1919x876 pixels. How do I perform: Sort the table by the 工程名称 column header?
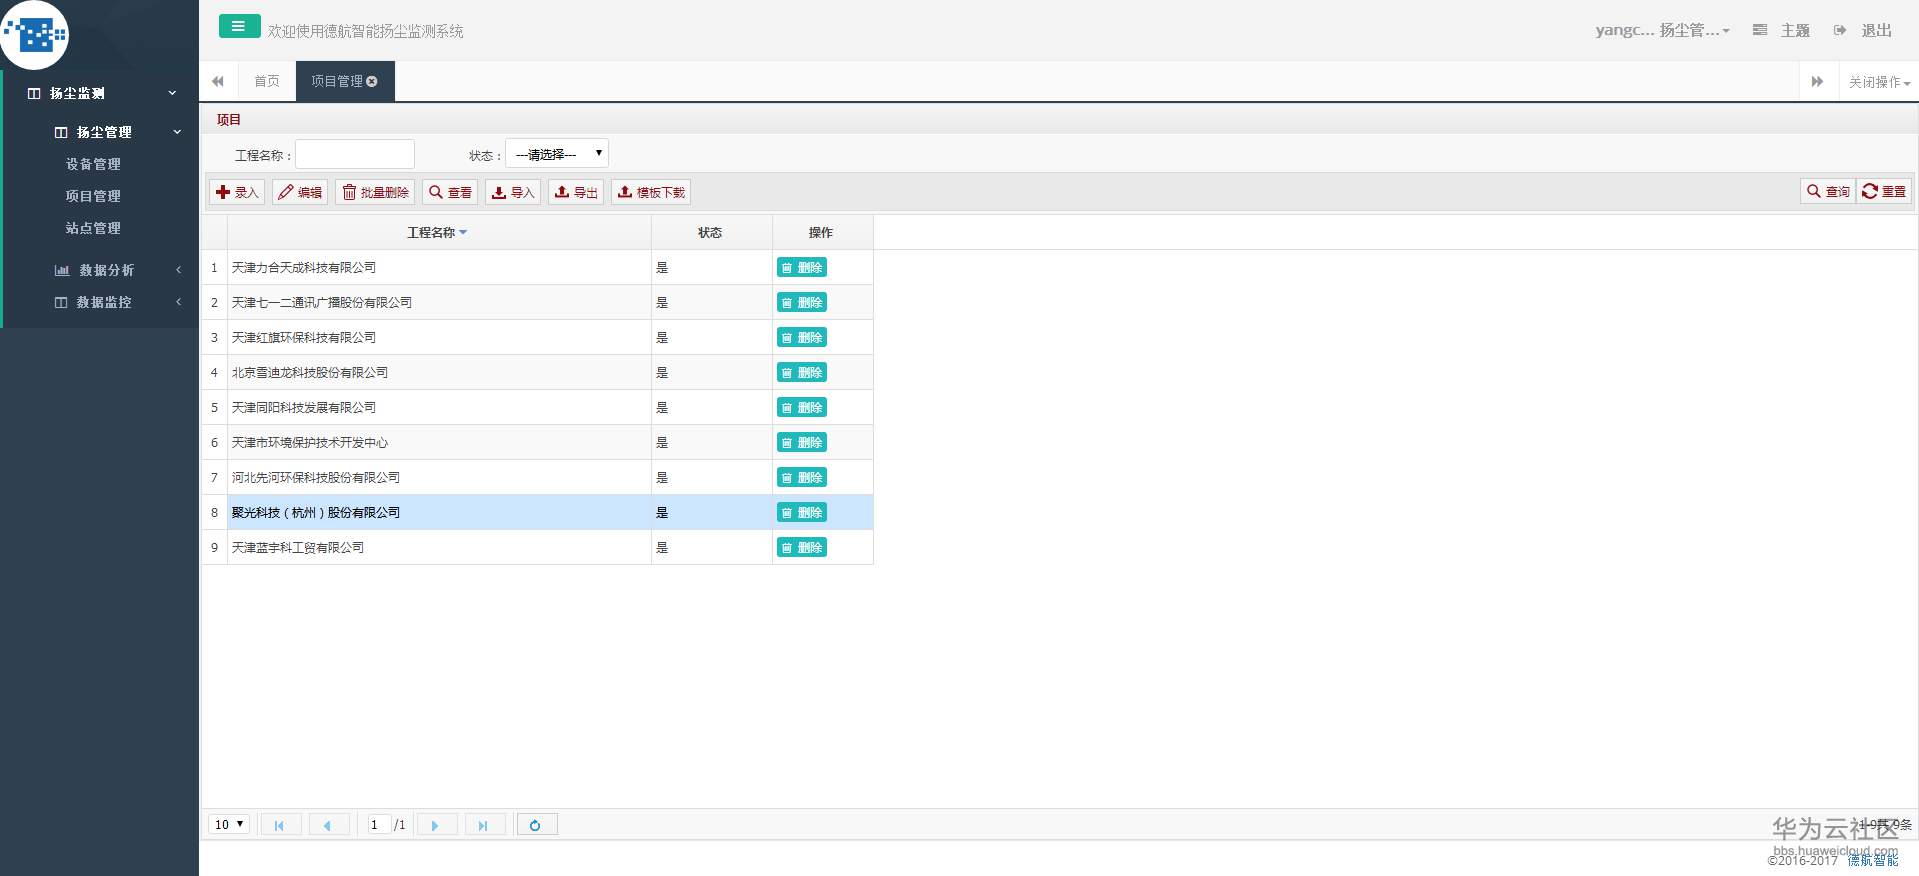pos(437,233)
